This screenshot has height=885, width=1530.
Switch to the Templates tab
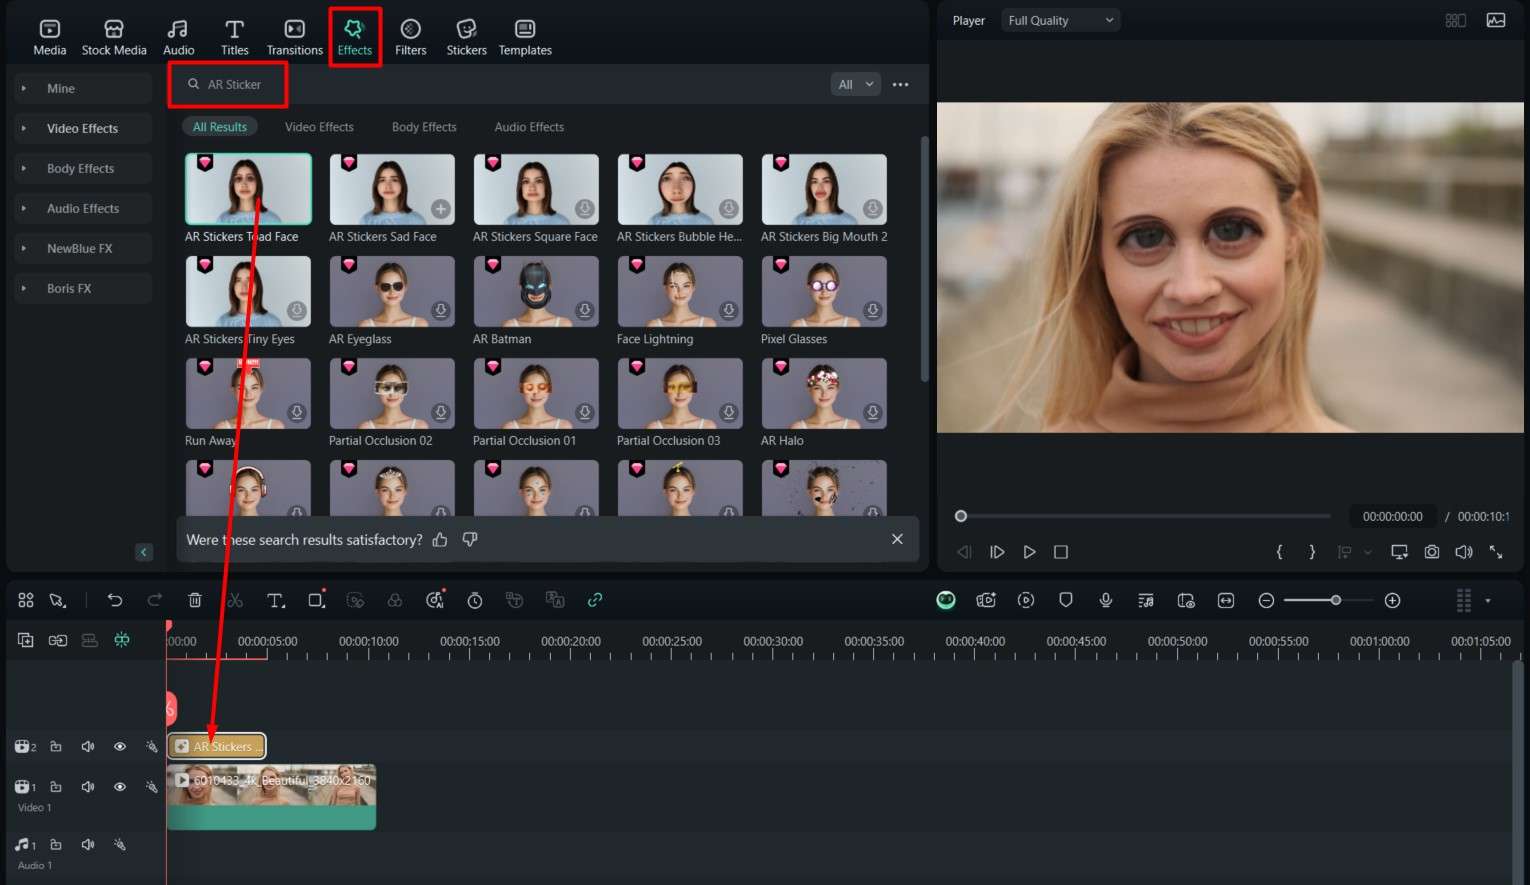click(x=525, y=37)
